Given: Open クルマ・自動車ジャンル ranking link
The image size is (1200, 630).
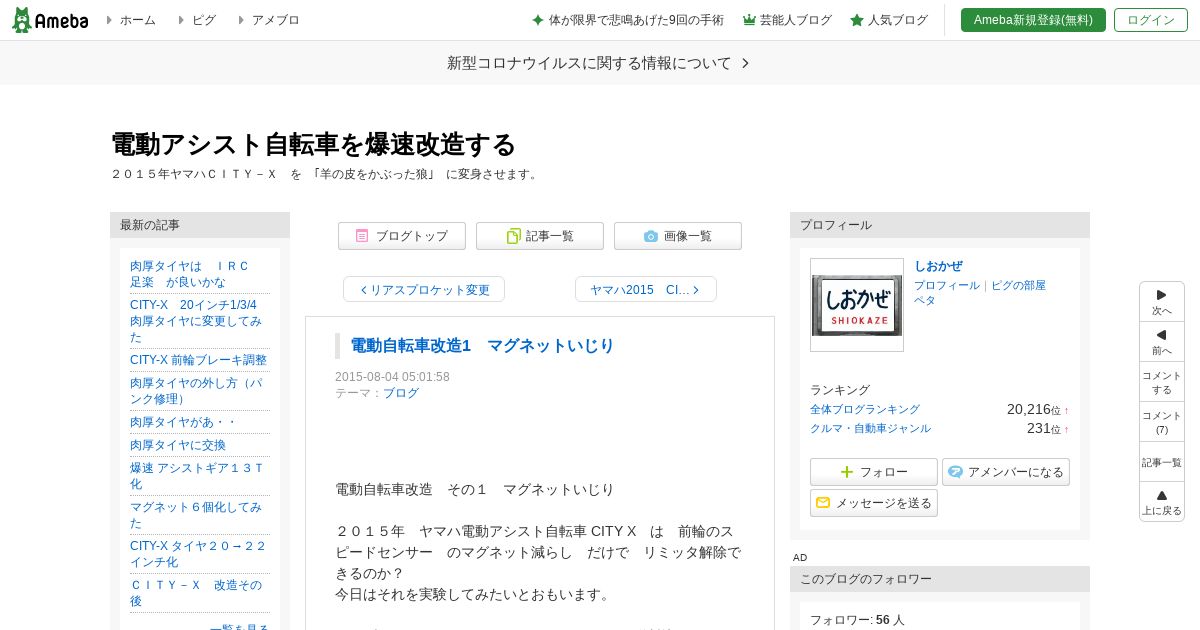Looking at the screenshot, I should [870, 428].
